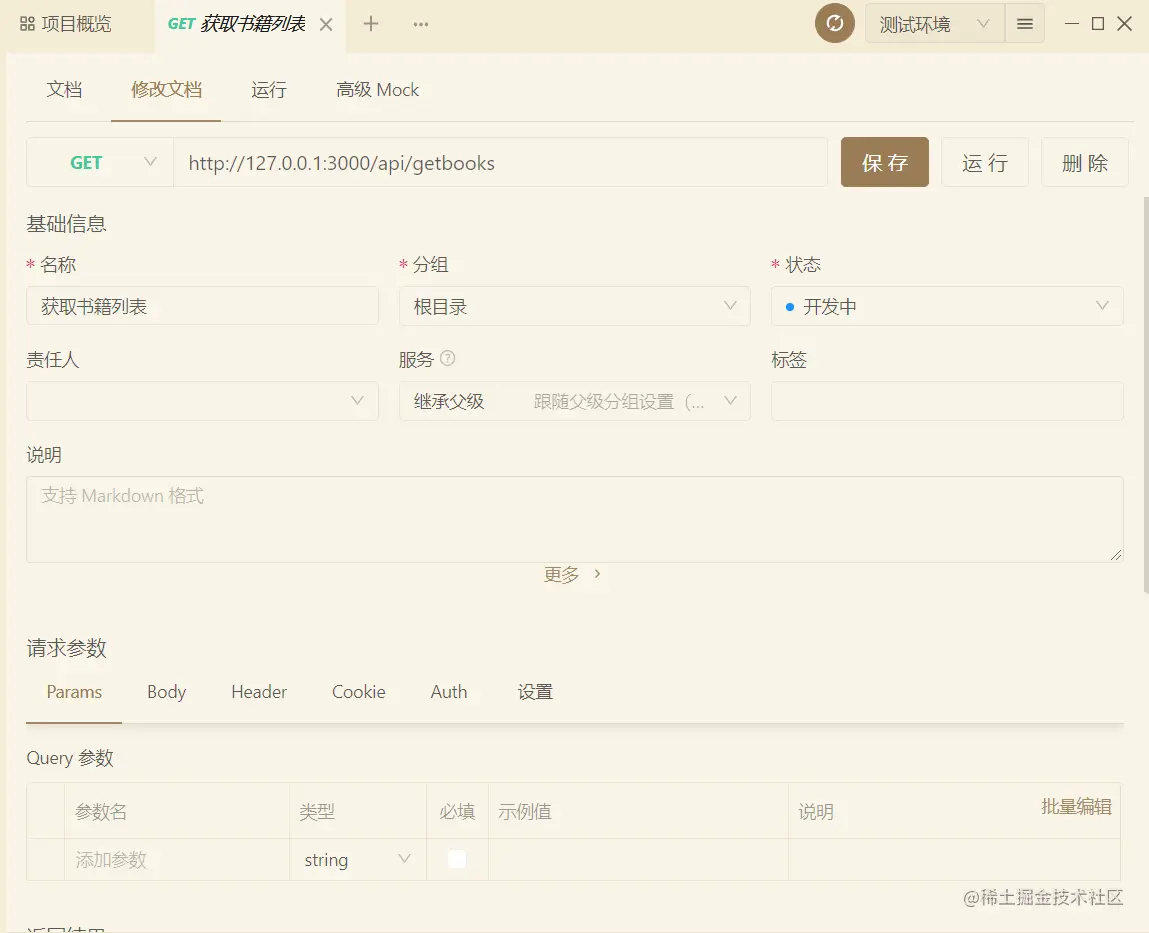
Task: Select the Cookie tab
Action: coord(358,692)
